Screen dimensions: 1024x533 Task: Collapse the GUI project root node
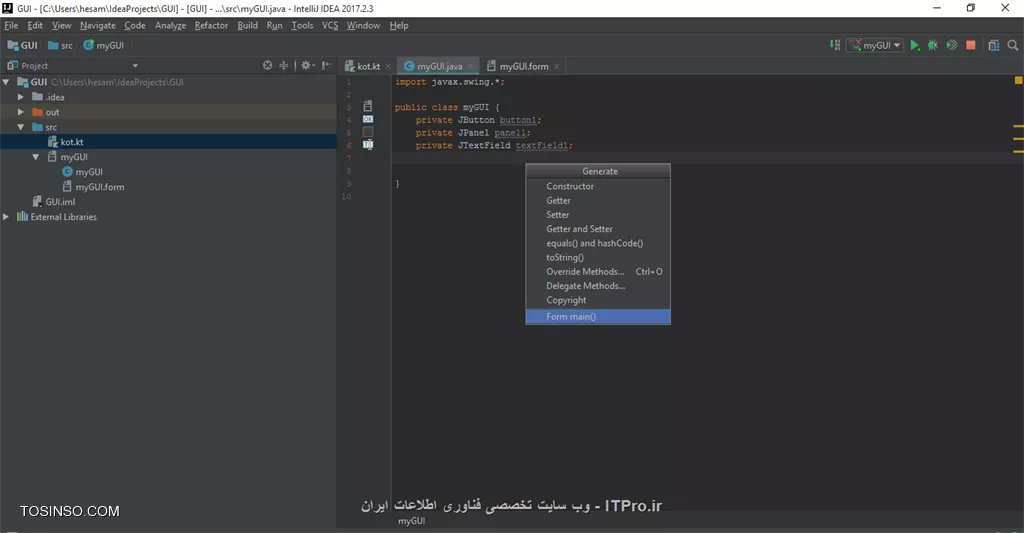(6, 82)
